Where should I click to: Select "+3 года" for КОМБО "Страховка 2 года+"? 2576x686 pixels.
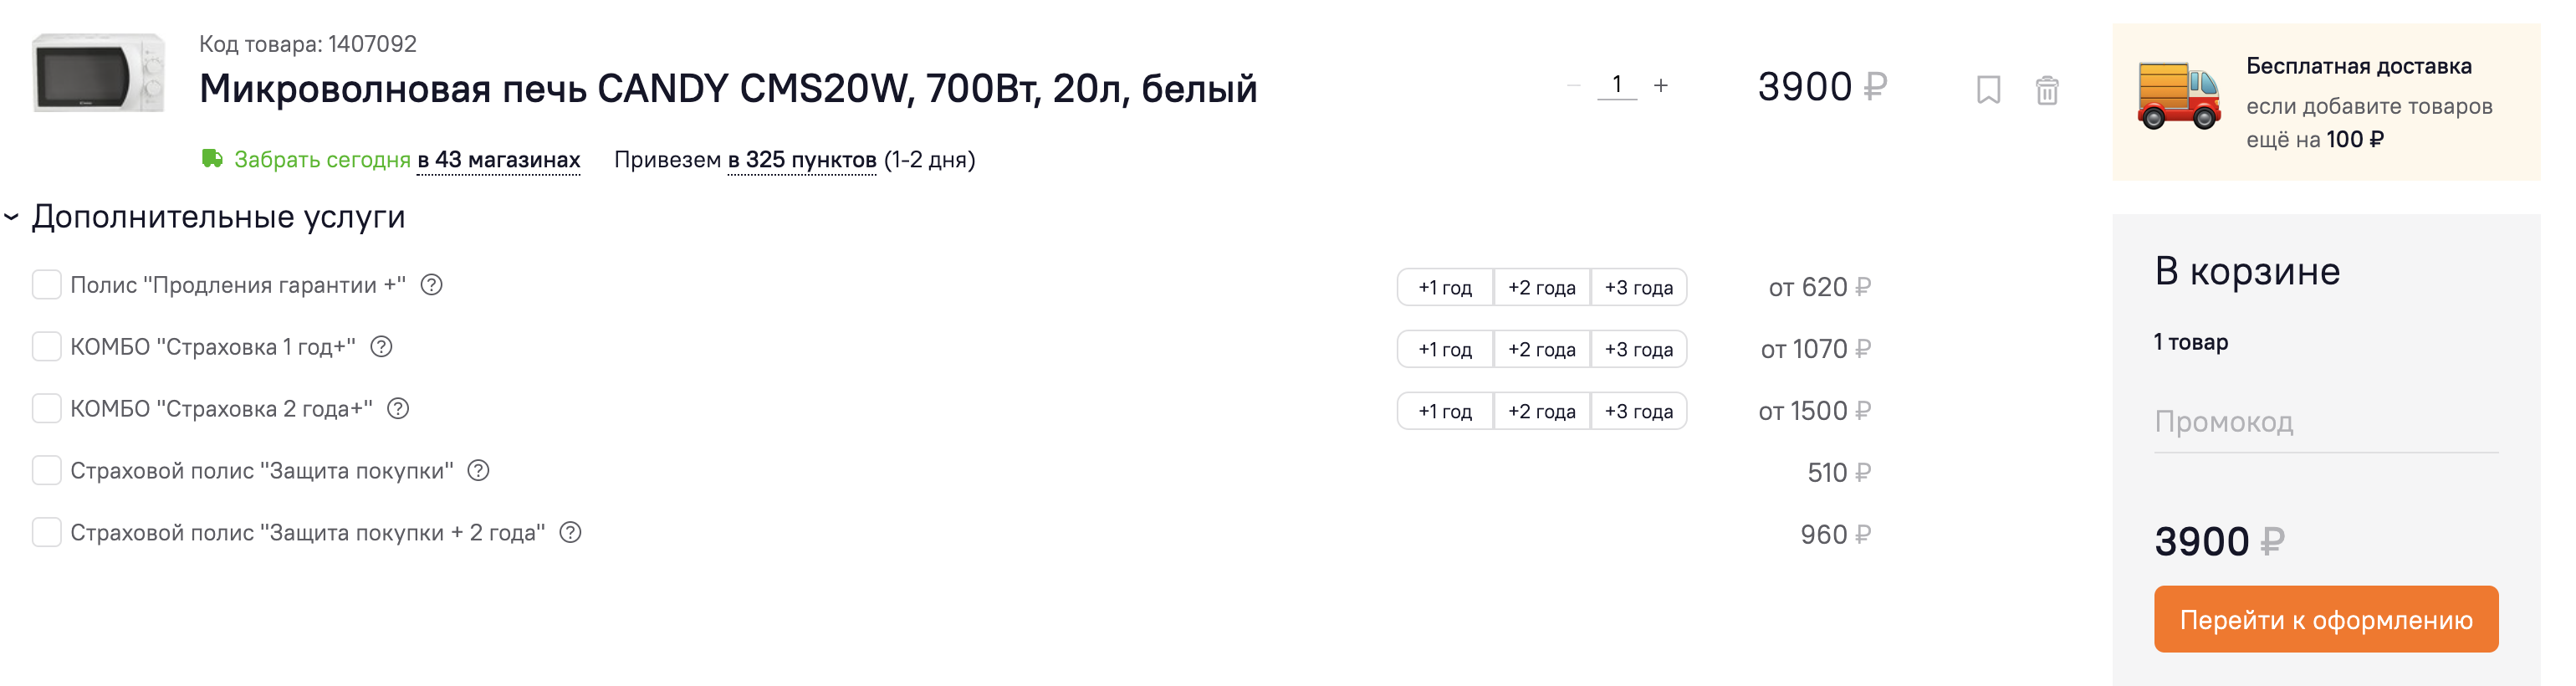(1638, 412)
